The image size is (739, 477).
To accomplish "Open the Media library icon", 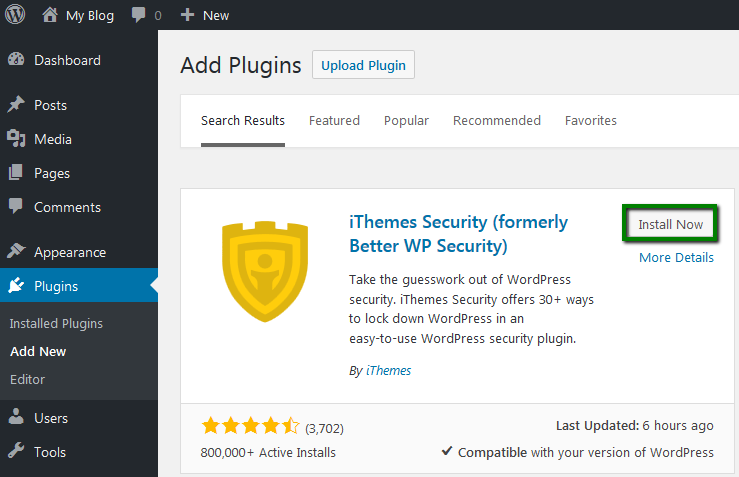I will point(16,139).
